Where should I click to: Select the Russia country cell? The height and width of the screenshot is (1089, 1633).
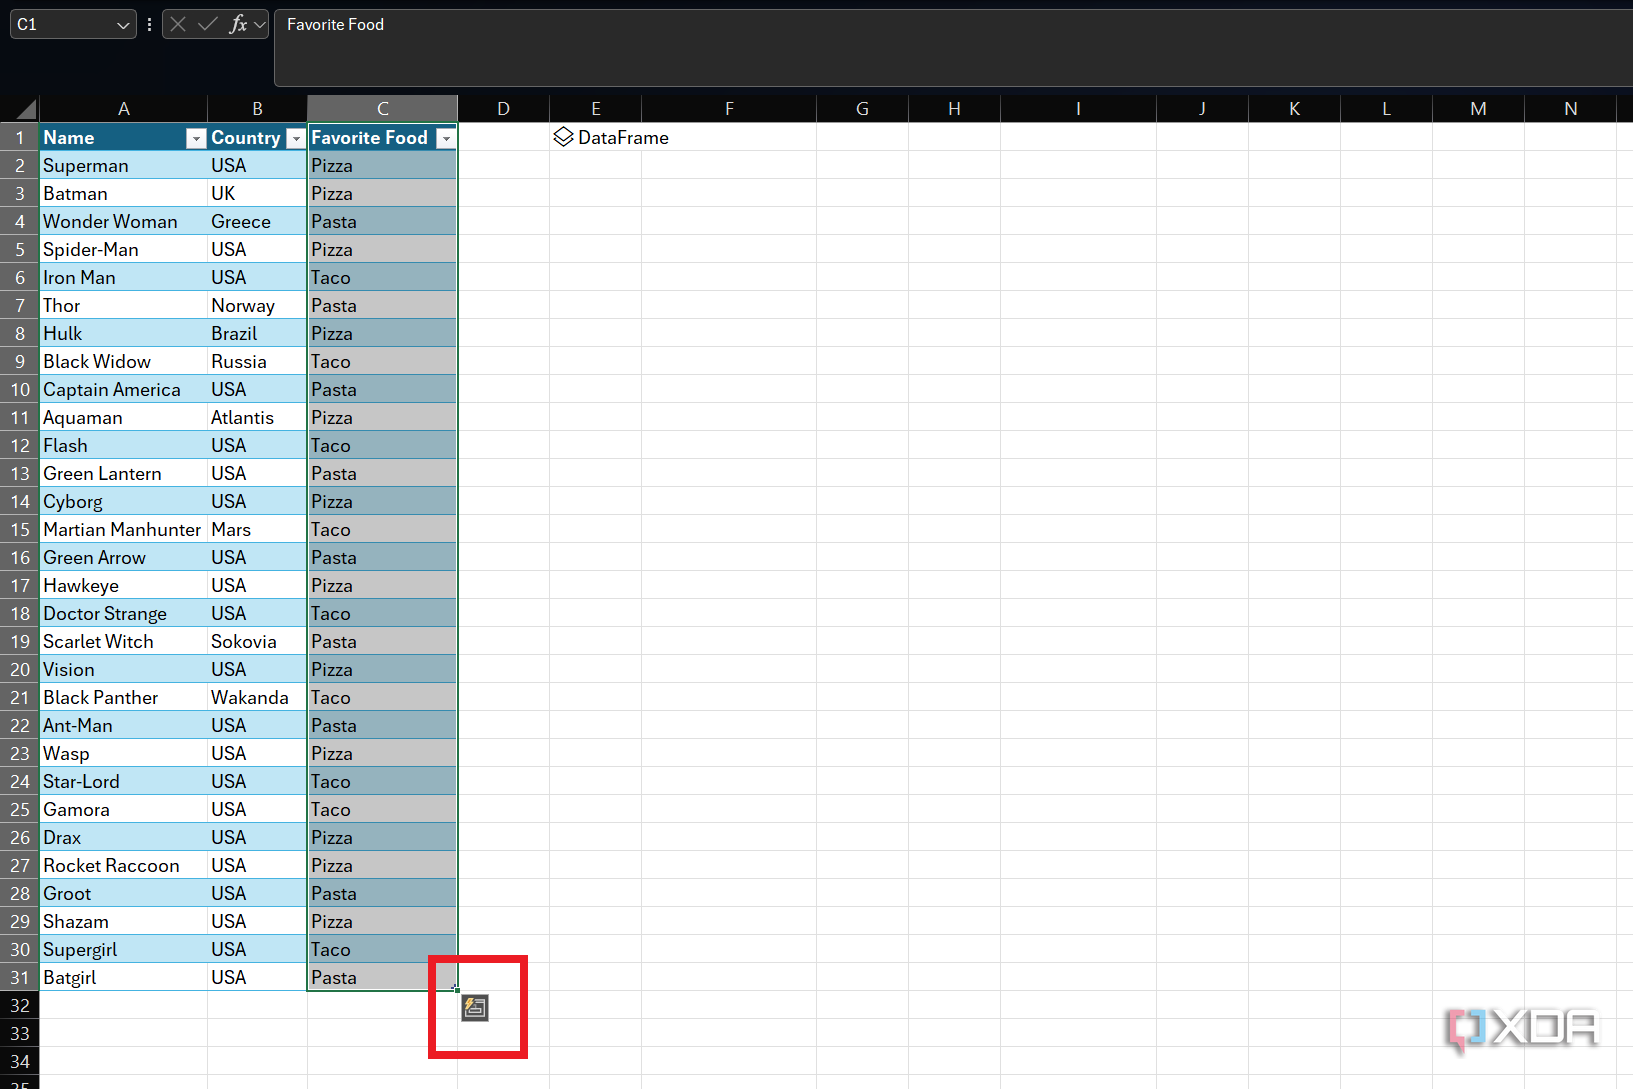click(x=257, y=361)
